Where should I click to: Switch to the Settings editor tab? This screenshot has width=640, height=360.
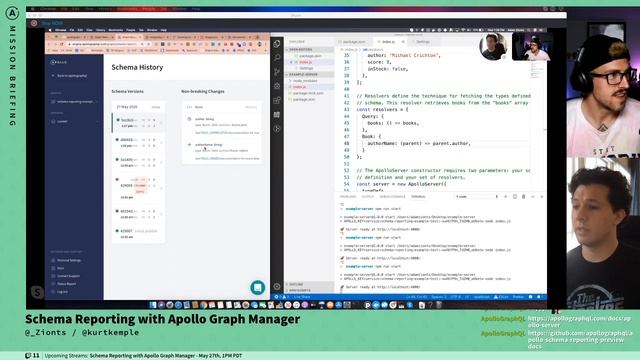[x=422, y=42]
